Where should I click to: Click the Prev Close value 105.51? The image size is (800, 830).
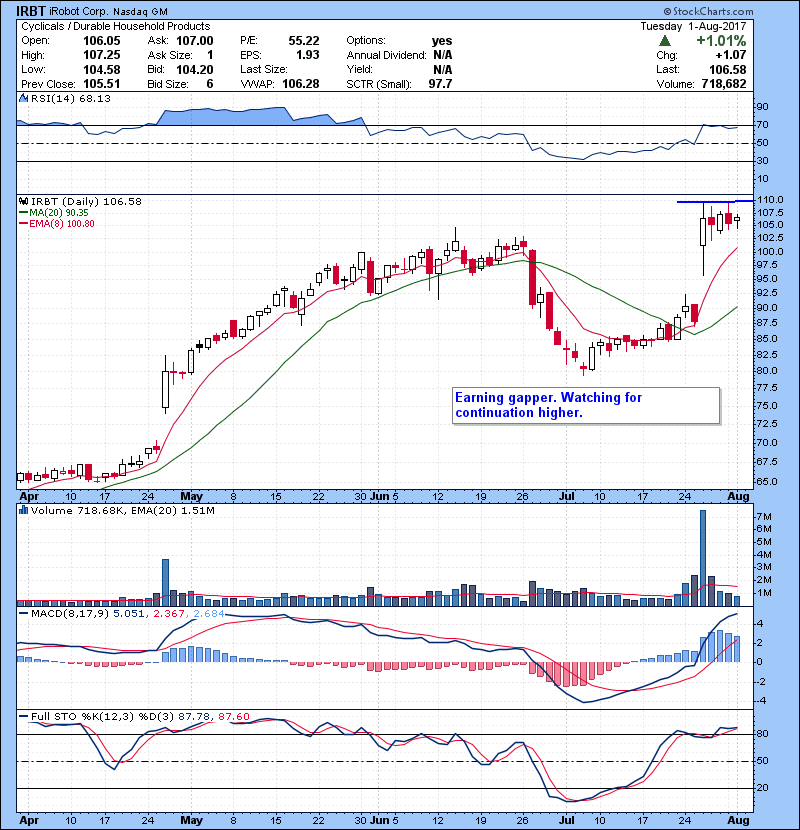[102, 84]
